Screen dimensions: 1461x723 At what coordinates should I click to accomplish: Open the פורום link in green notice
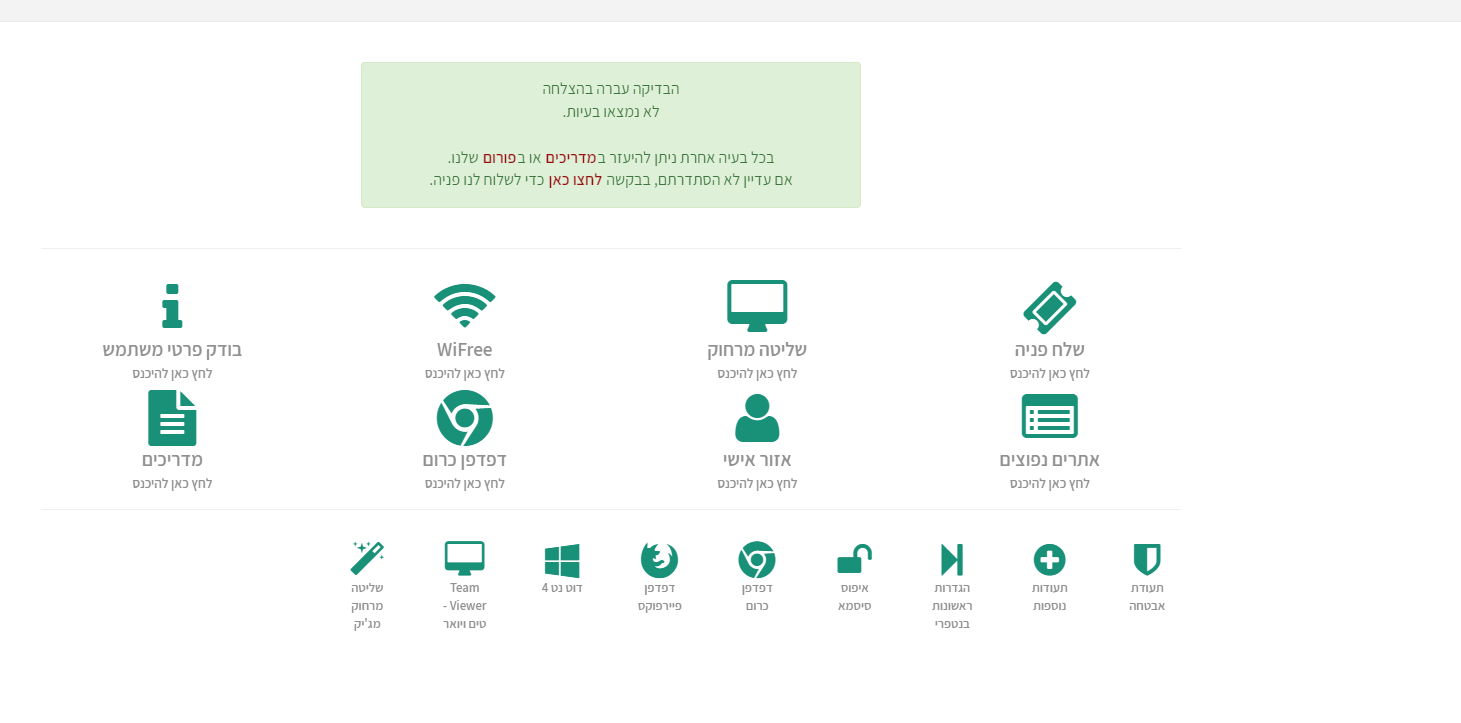pos(500,158)
